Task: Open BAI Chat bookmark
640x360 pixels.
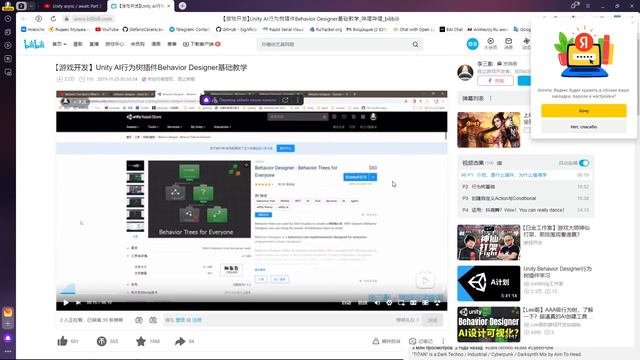Action: (x=451, y=29)
